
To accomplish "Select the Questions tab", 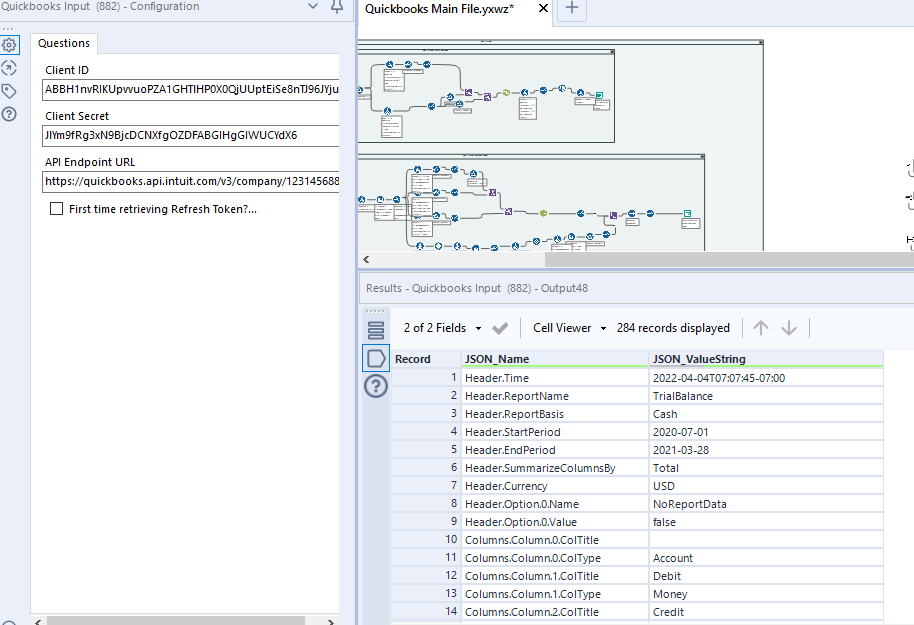I will click(64, 43).
